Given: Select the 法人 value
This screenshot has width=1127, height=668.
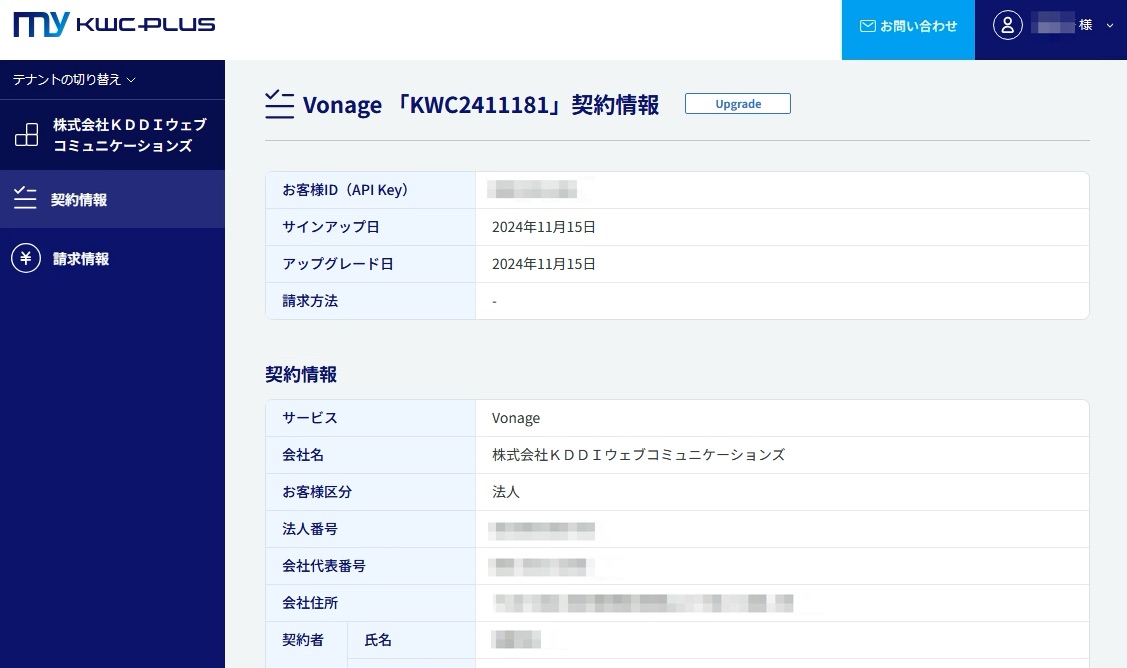Looking at the screenshot, I should coord(506,493).
